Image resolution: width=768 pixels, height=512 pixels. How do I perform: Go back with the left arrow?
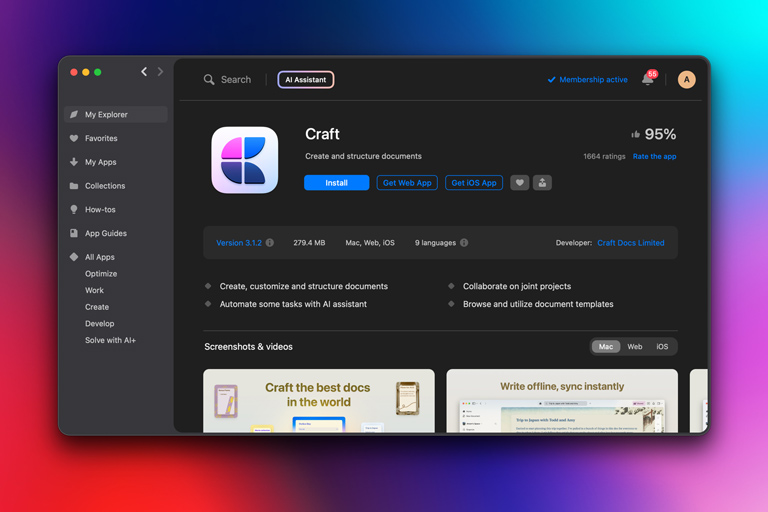(144, 72)
